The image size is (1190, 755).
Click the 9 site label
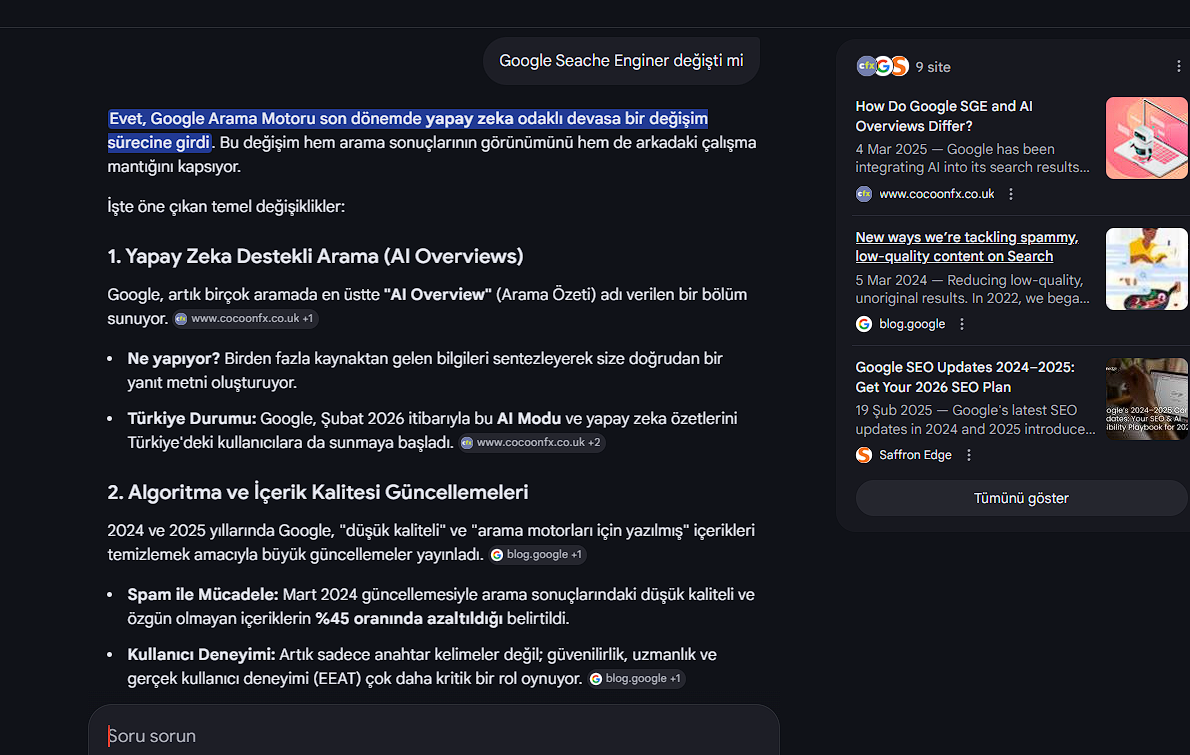(933, 67)
